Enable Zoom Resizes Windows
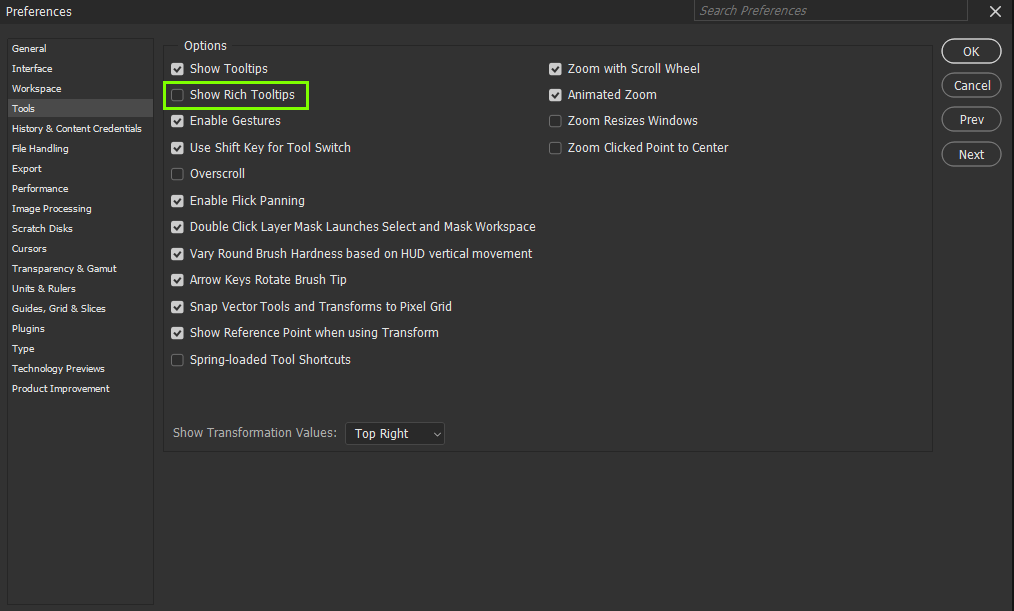 [555, 121]
